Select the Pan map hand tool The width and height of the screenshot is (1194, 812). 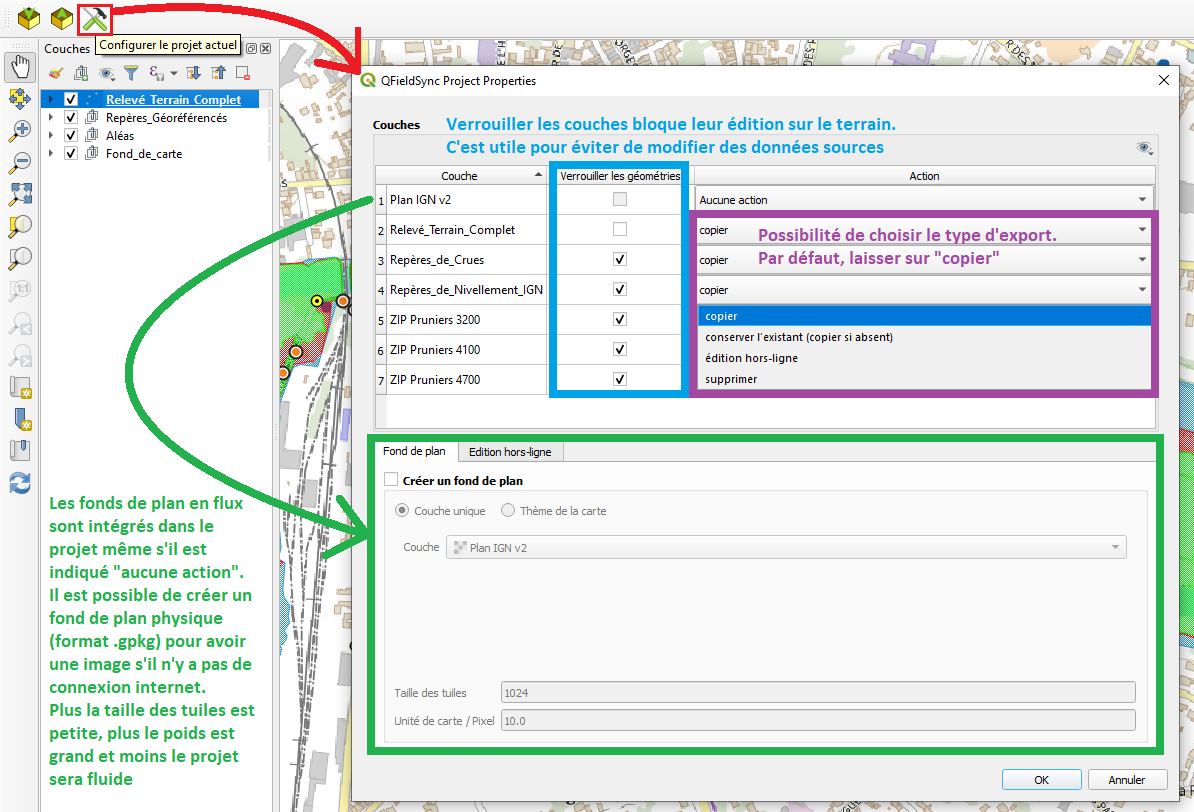[20, 66]
